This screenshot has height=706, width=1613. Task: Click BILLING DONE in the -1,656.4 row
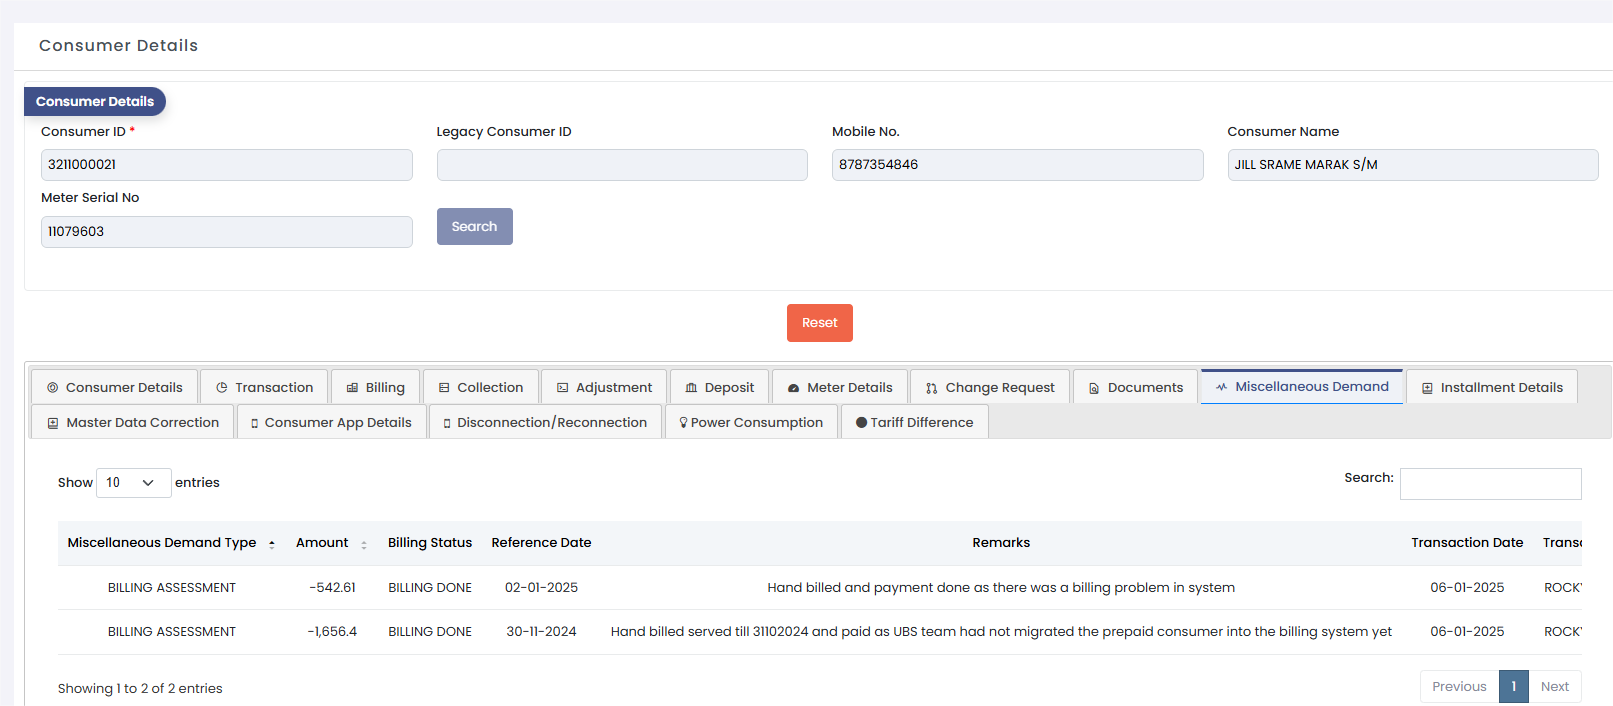point(430,632)
